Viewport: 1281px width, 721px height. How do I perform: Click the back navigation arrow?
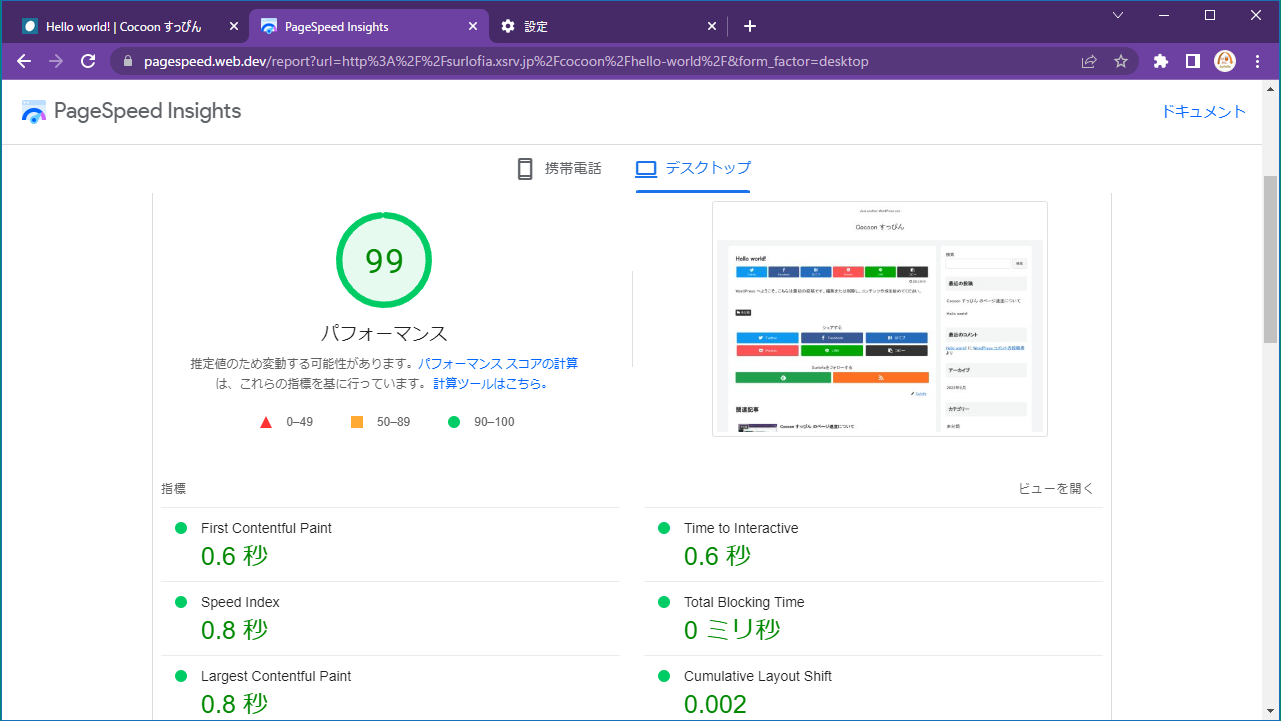point(23,60)
